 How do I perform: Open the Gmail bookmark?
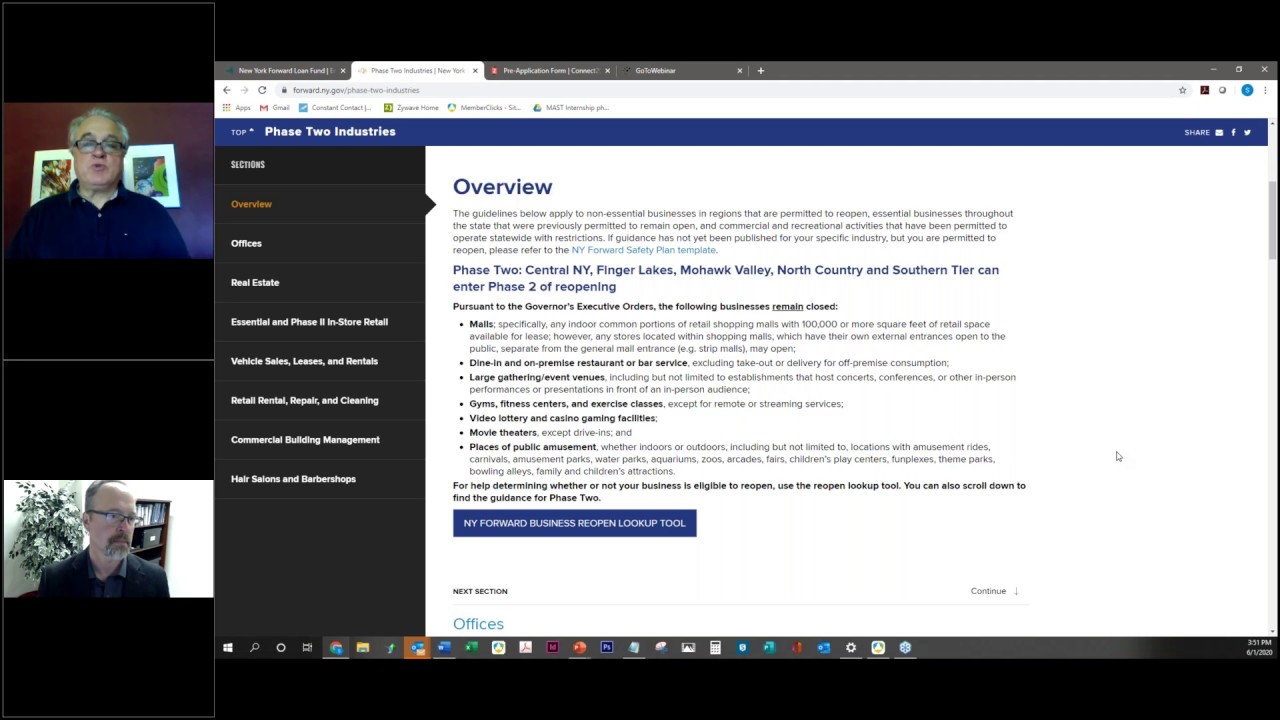point(275,107)
